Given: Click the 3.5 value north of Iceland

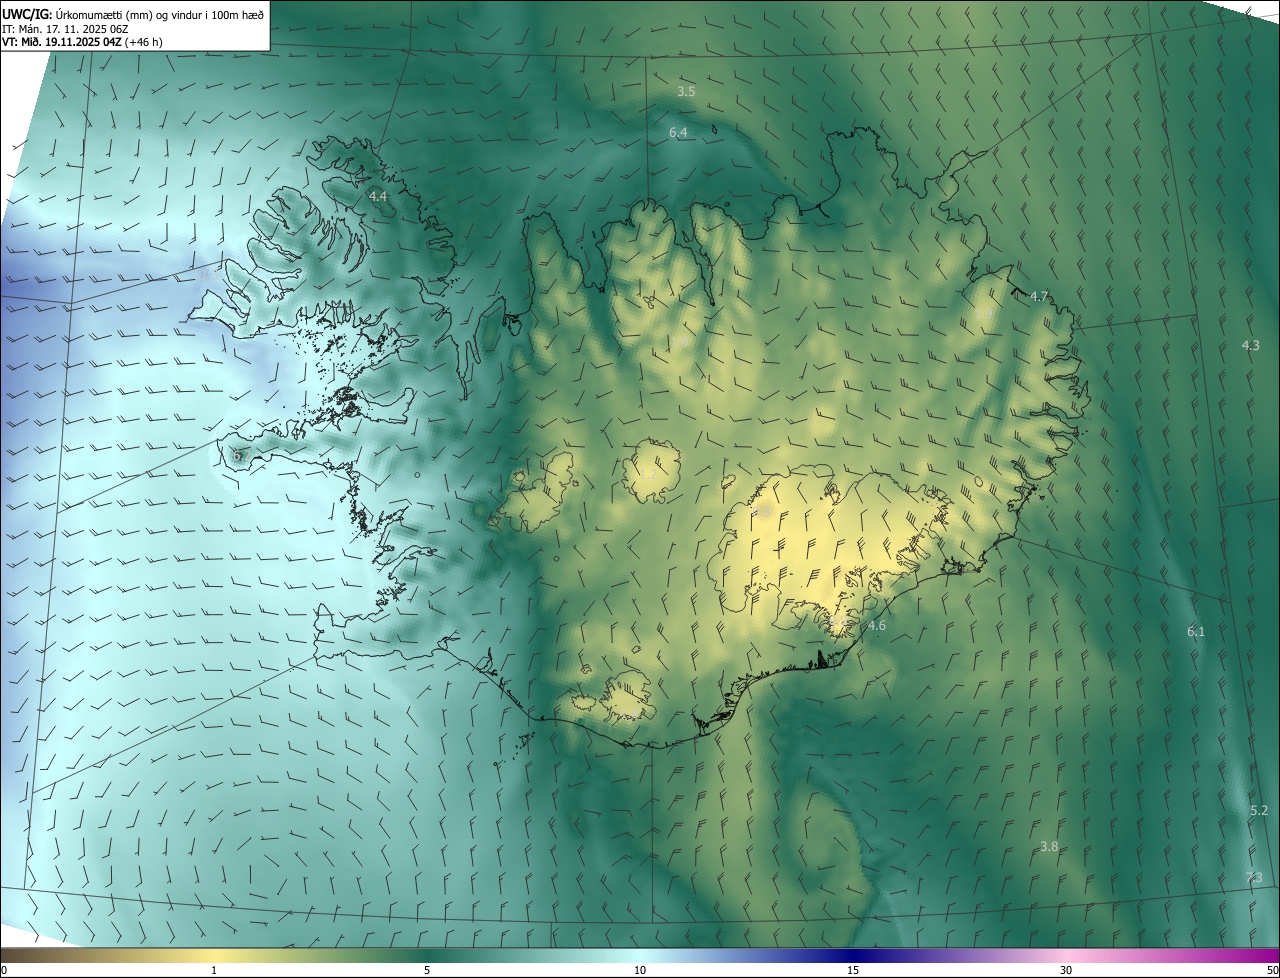Looking at the screenshot, I should tap(686, 91).
